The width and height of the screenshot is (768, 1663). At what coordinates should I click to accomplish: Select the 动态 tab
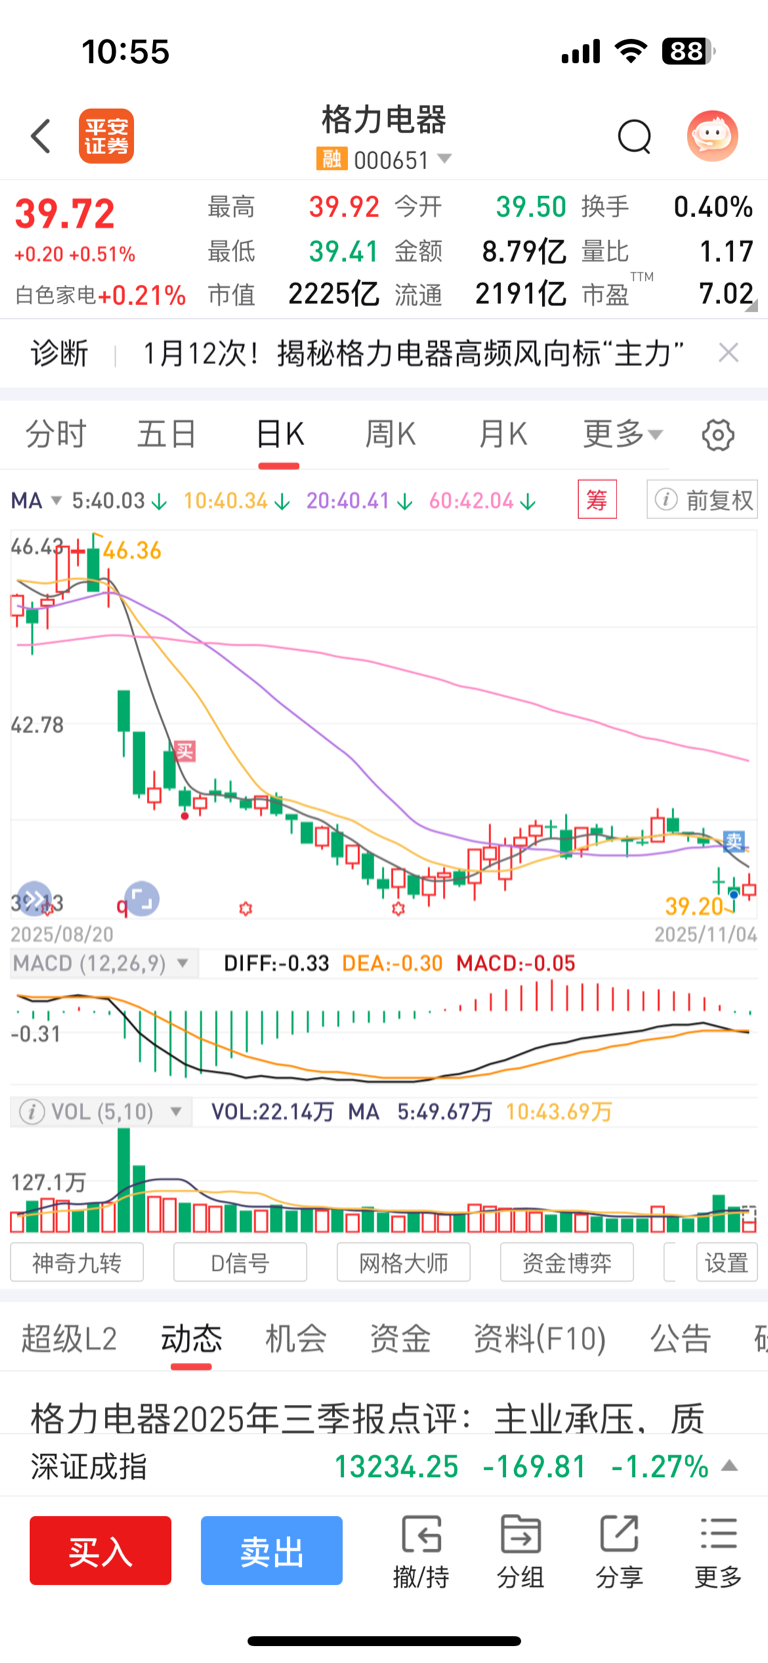[x=191, y=1338]
